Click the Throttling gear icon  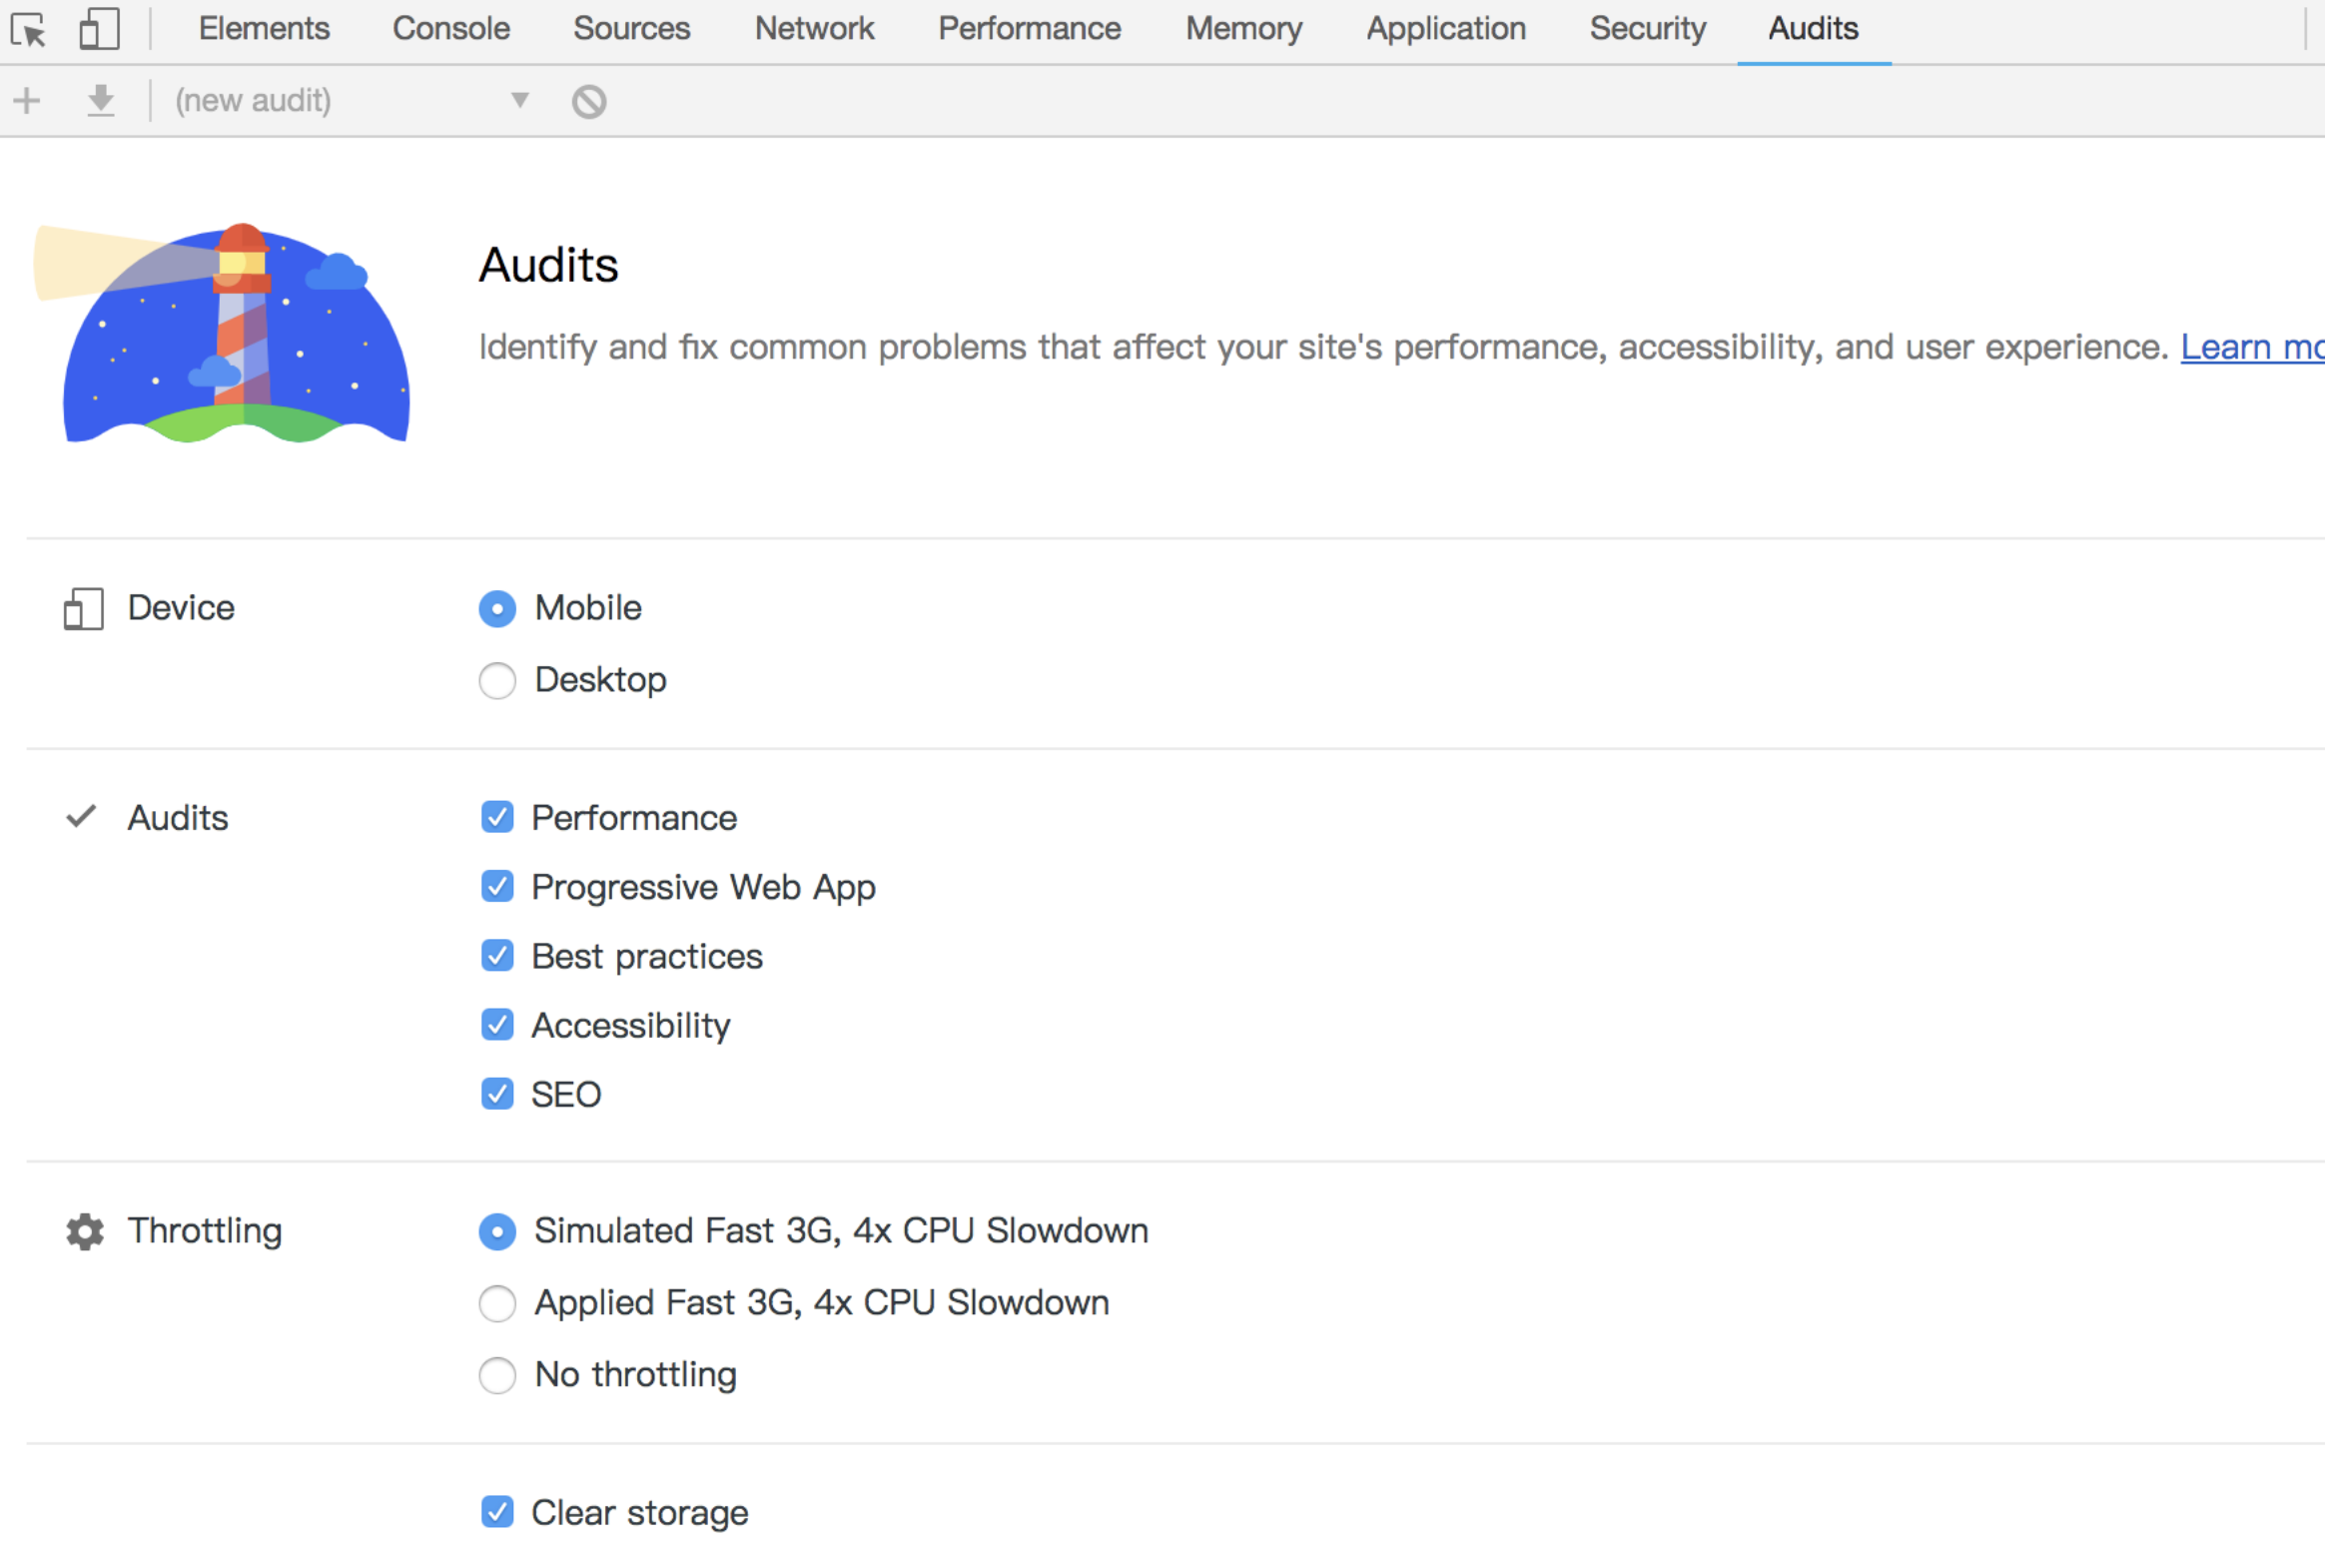click(x=85, y=1232)
